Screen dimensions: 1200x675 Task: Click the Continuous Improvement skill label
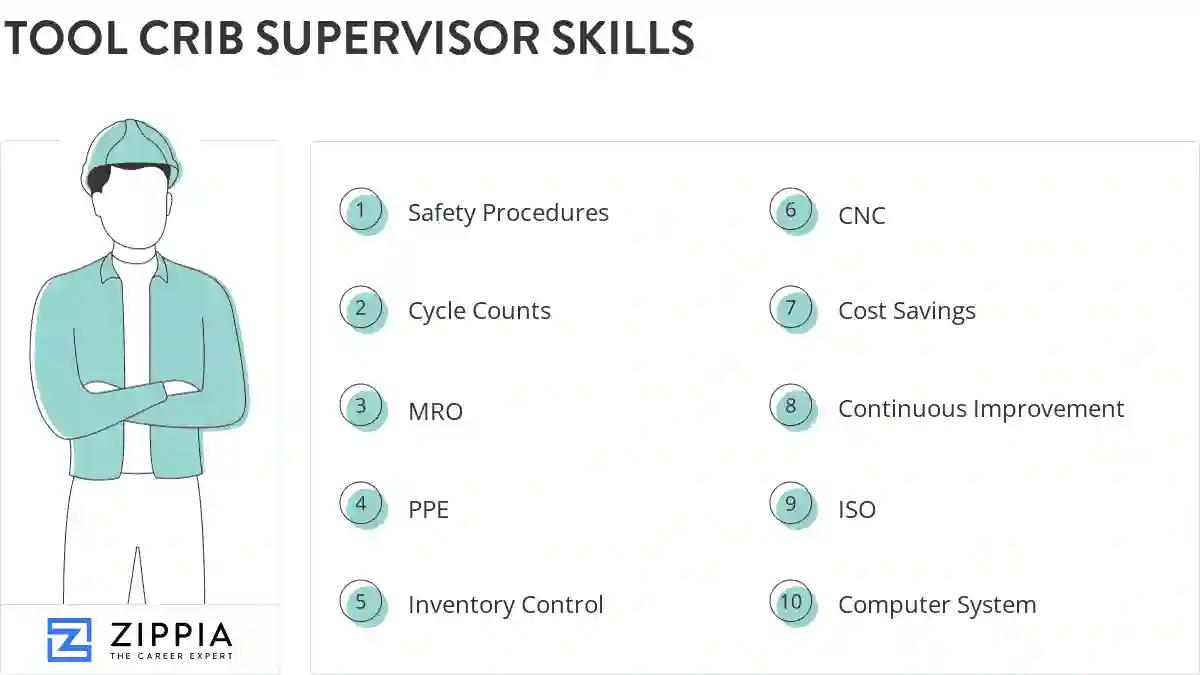click(981, 409)
